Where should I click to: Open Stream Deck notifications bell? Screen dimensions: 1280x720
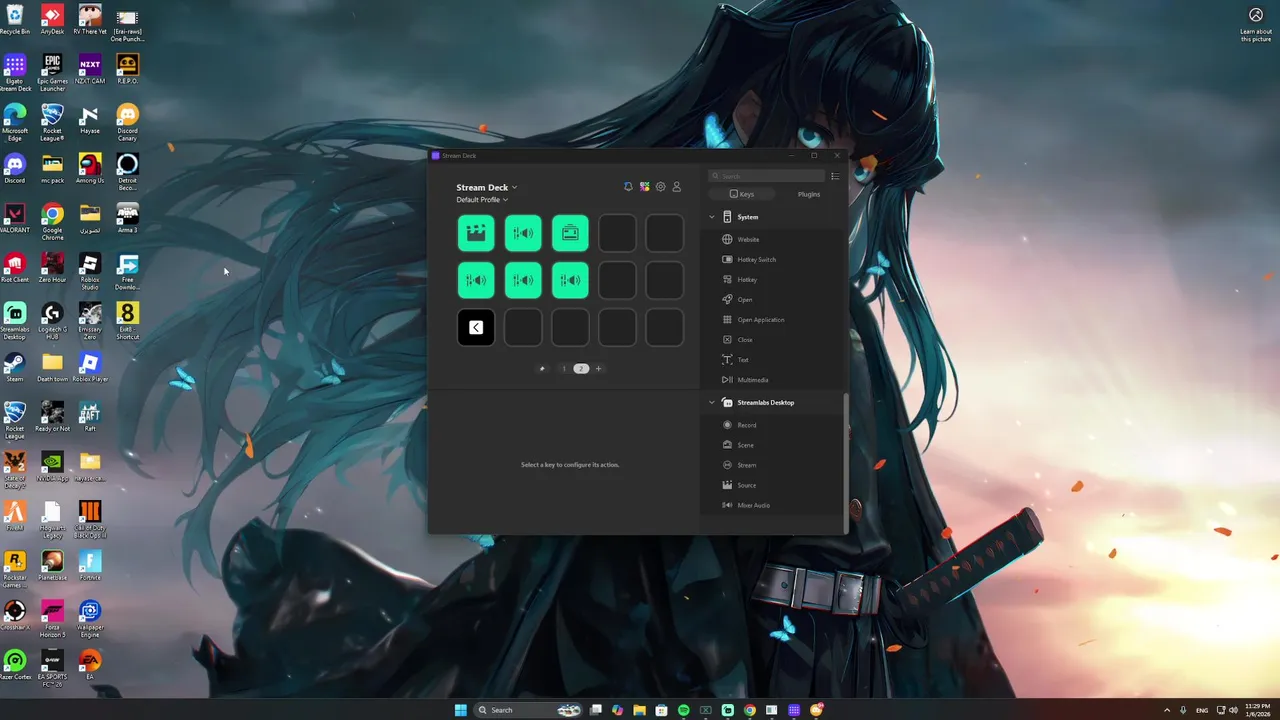click(628, 187)
